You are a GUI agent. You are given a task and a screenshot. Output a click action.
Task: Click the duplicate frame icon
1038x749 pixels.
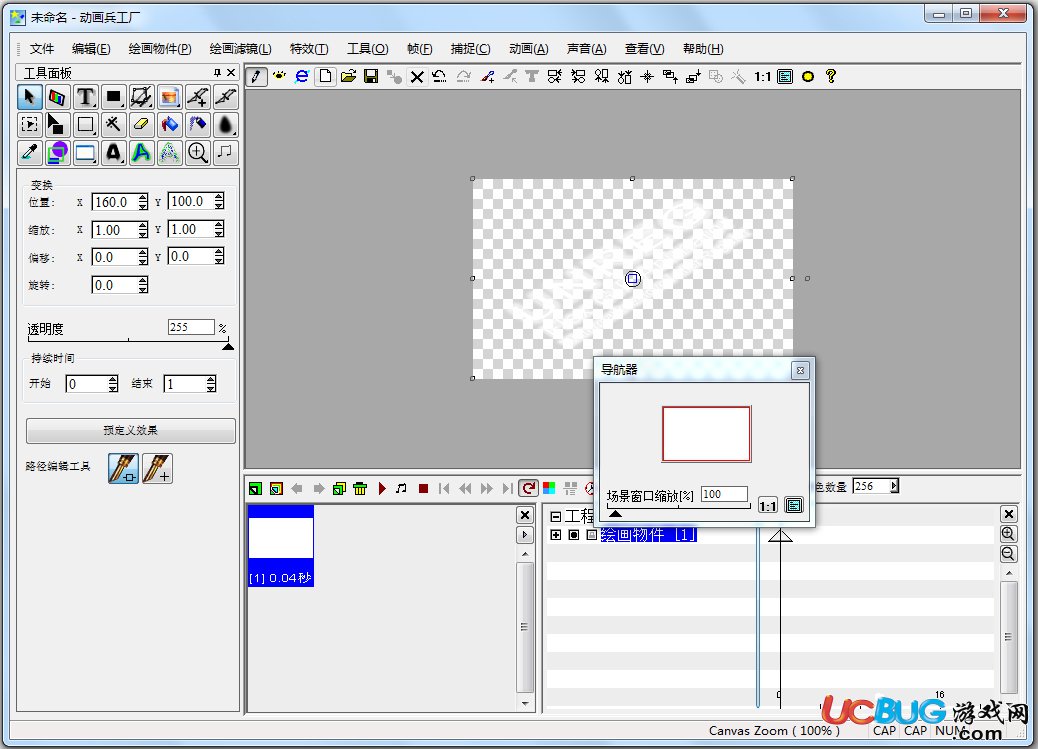click(339, 489)
